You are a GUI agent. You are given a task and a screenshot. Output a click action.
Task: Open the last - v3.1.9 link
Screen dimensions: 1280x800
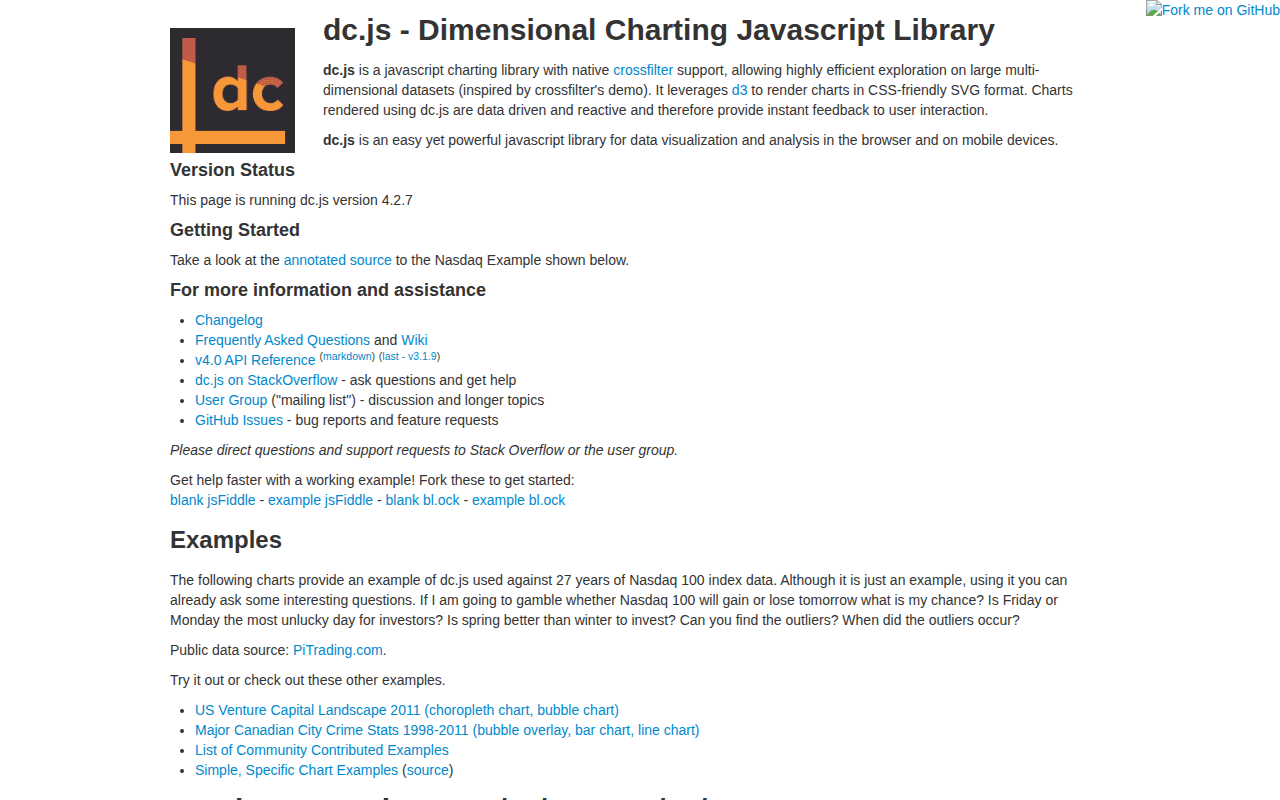pos(410,356)
